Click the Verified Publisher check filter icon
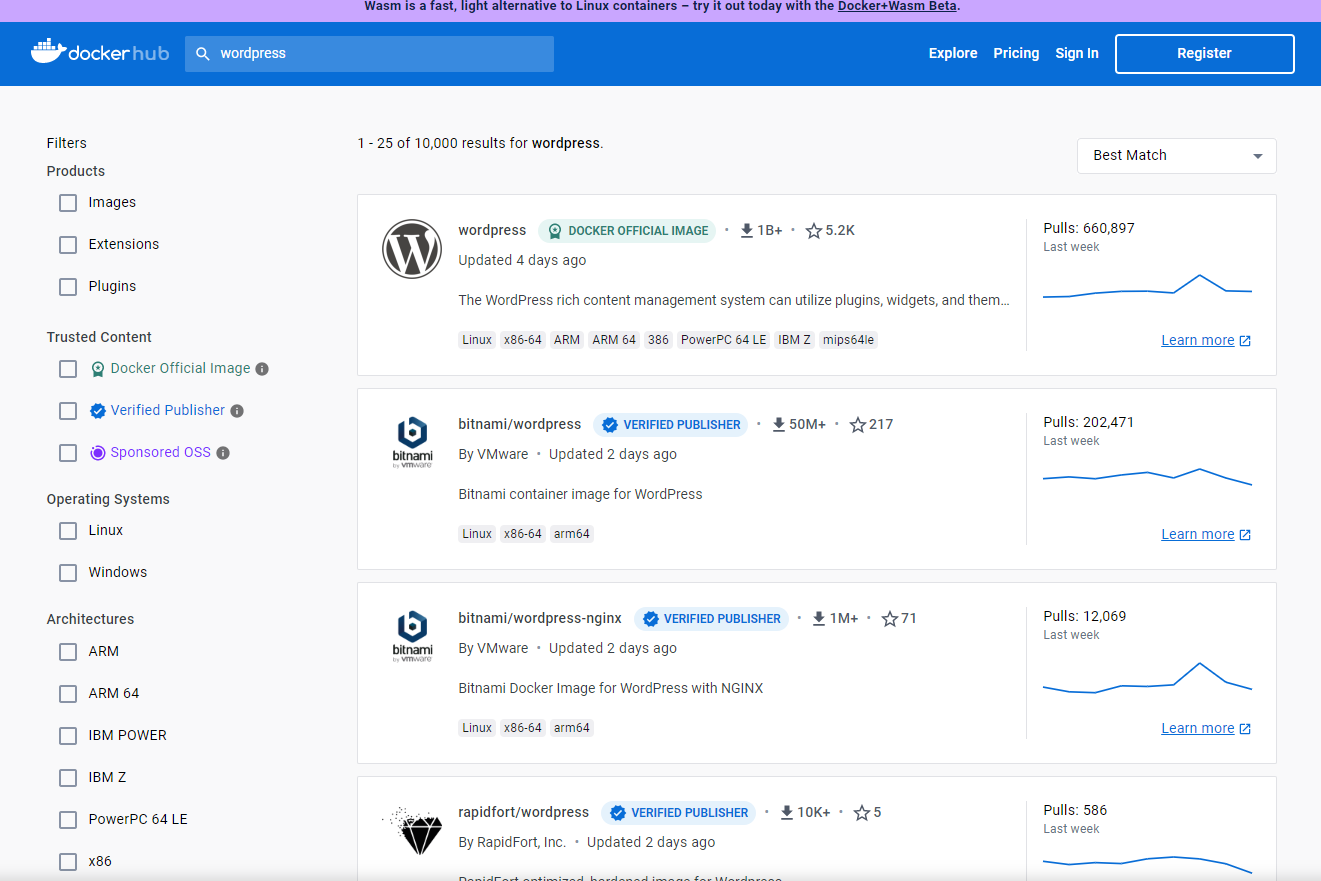Viewport: 1321px width, 881px height. [98, 411]
